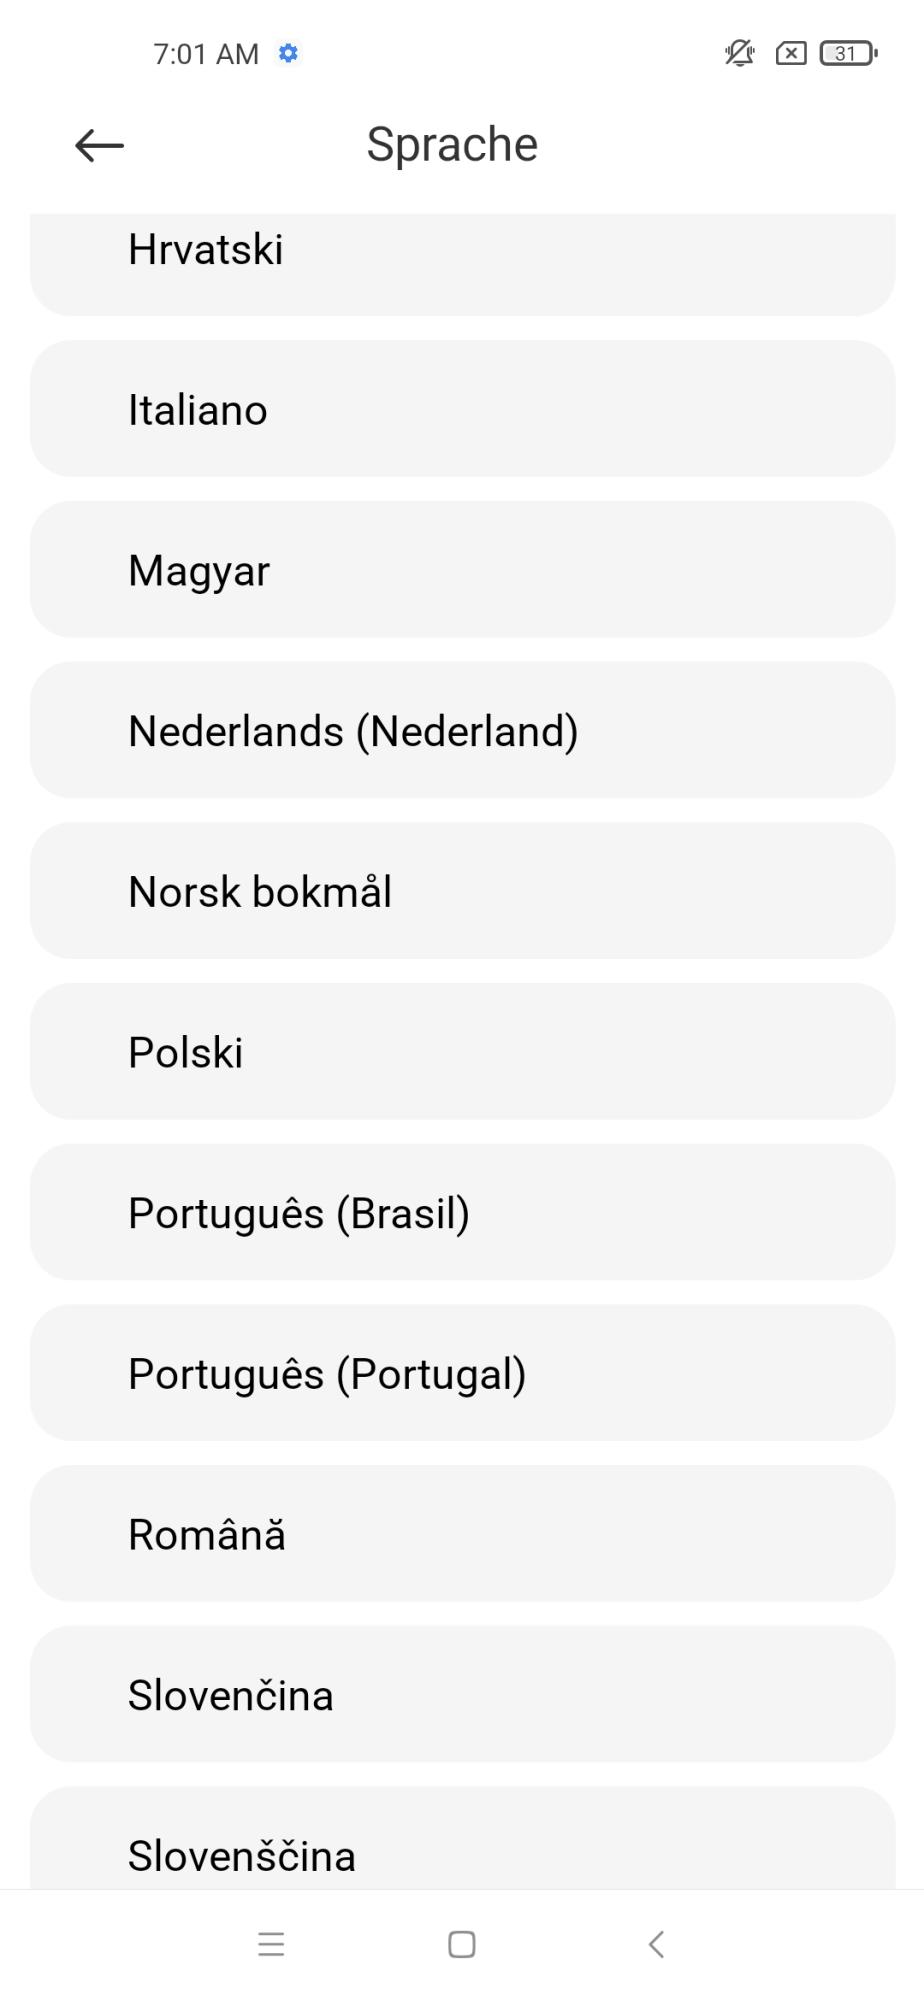Screen dimensions: 924x2000
Task: Open recent apps with the menu navigation icon
Action: tap(271, 1944)
